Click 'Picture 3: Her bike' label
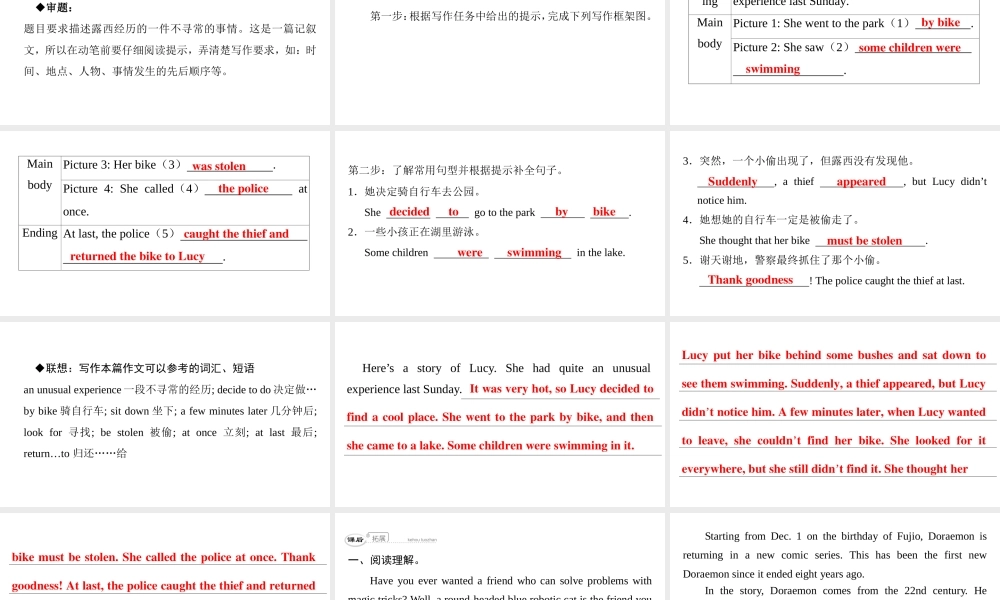This screenshot has height=600, width=1000. [109, 165]
